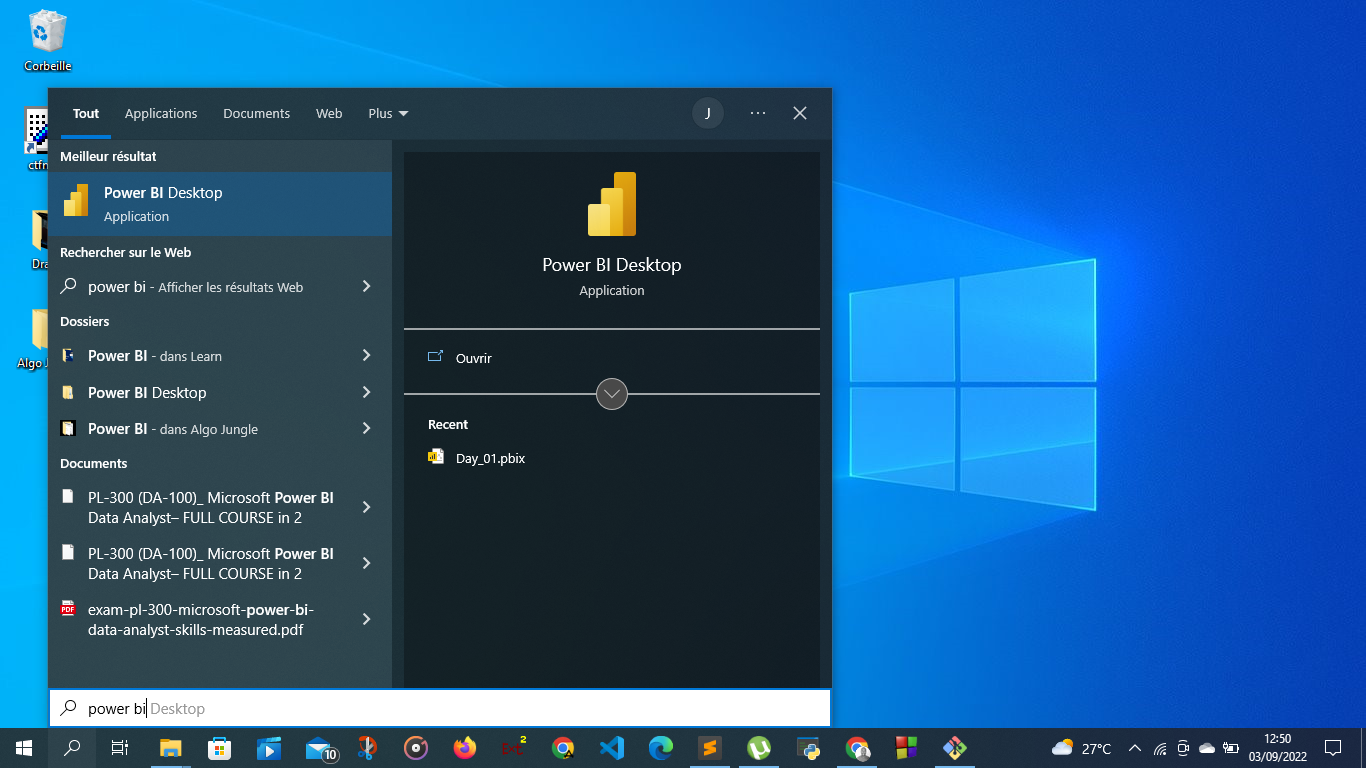Expand Power BI dans Learn folder arrow
The height and width of the screenshot is (768, 1366).
(x=366, y=355)
